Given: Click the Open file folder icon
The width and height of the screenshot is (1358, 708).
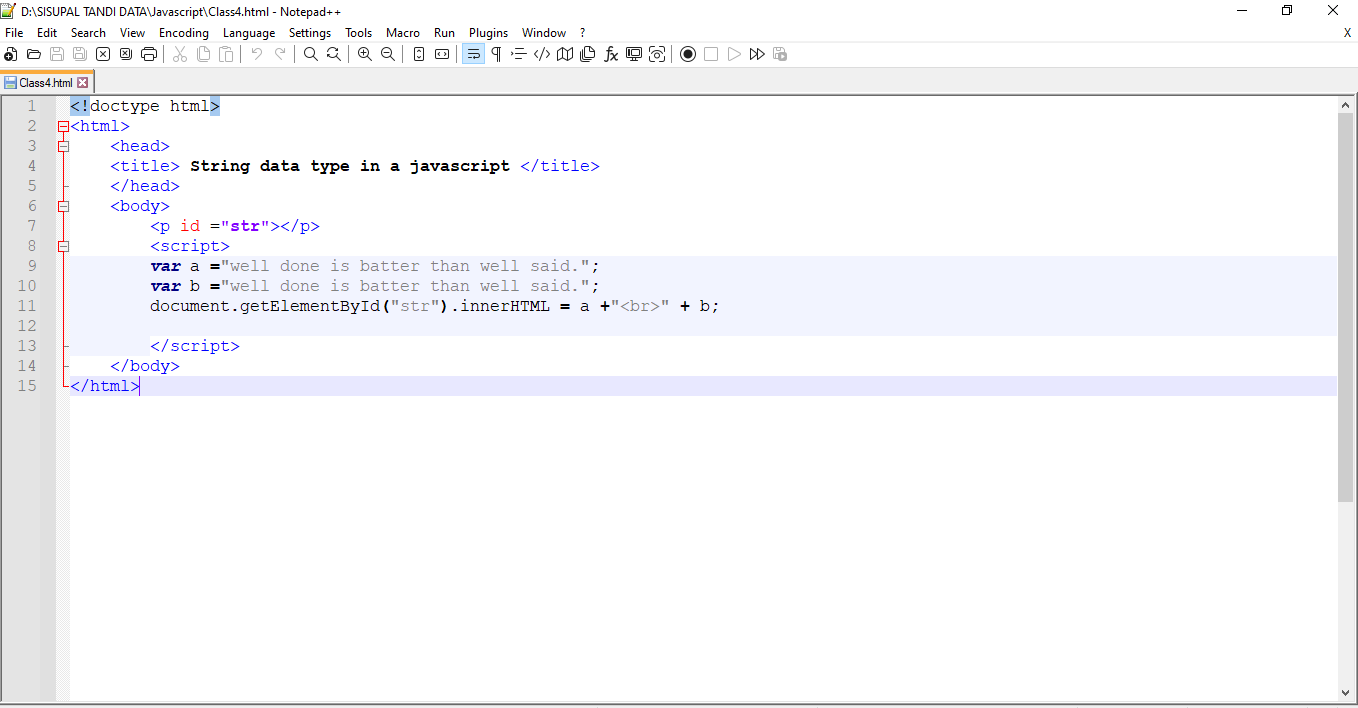Looking at the screenshot, I should [x=34, y=54].
